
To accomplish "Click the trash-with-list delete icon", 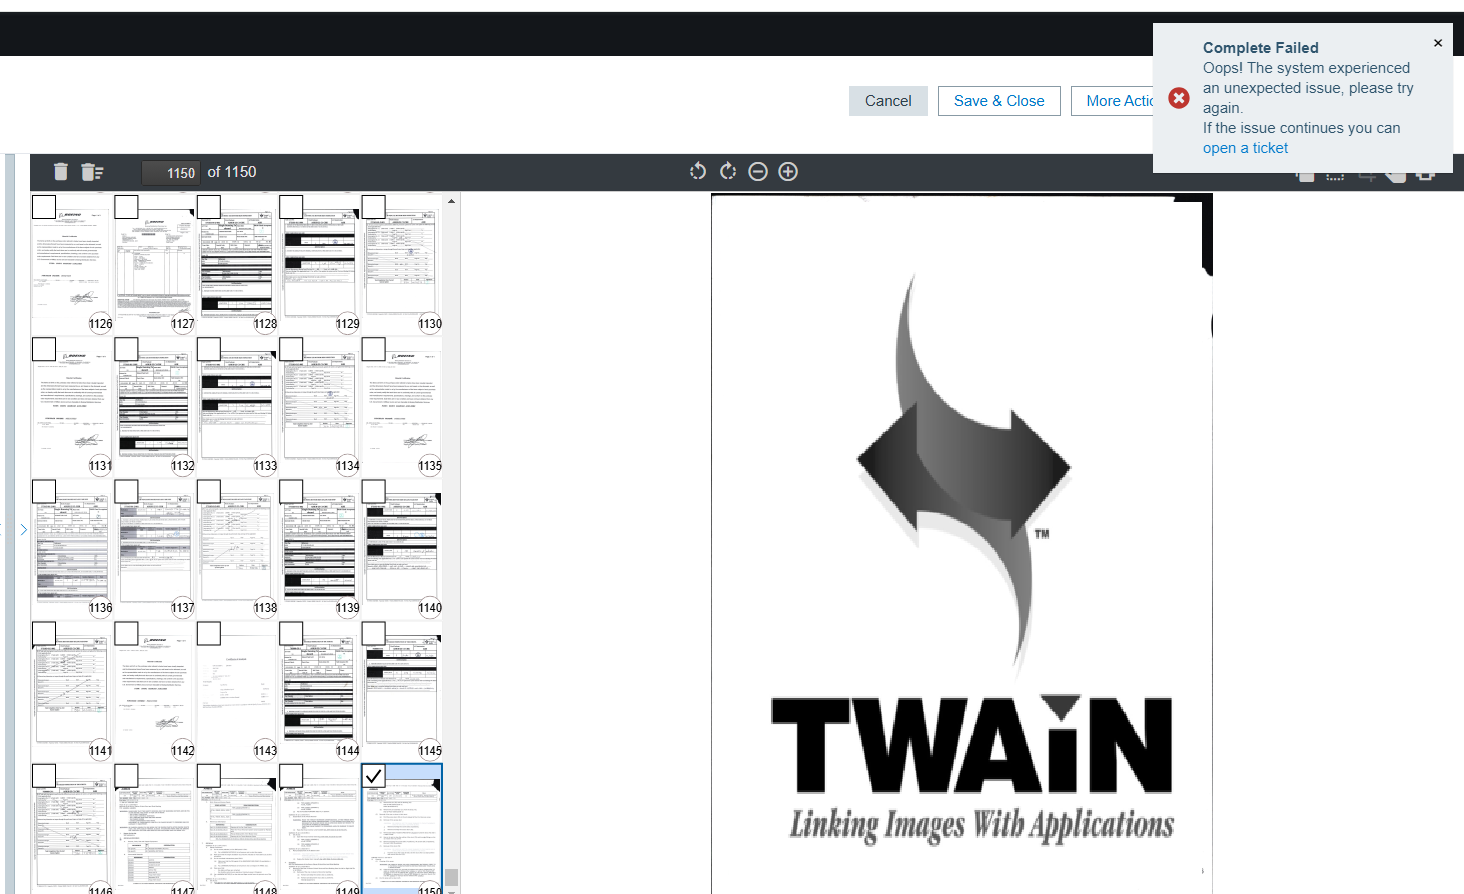I will [x=92, y=171].
